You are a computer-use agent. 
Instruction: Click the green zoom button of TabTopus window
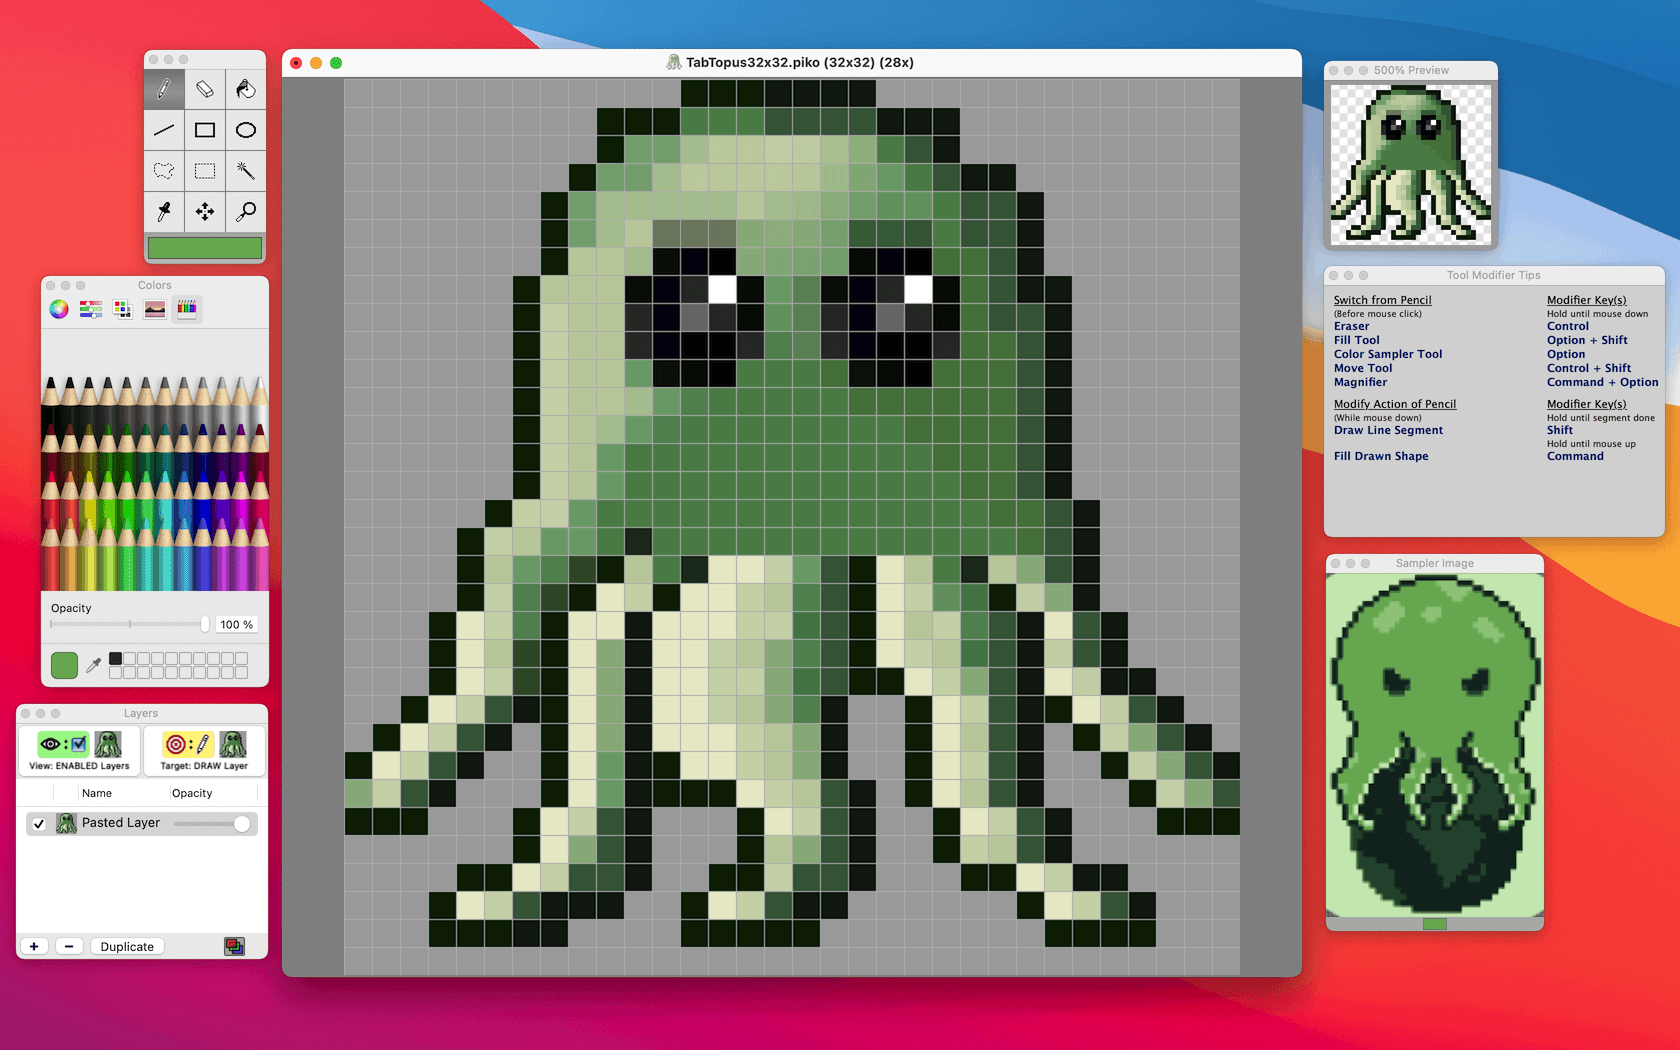coord(336,63)
